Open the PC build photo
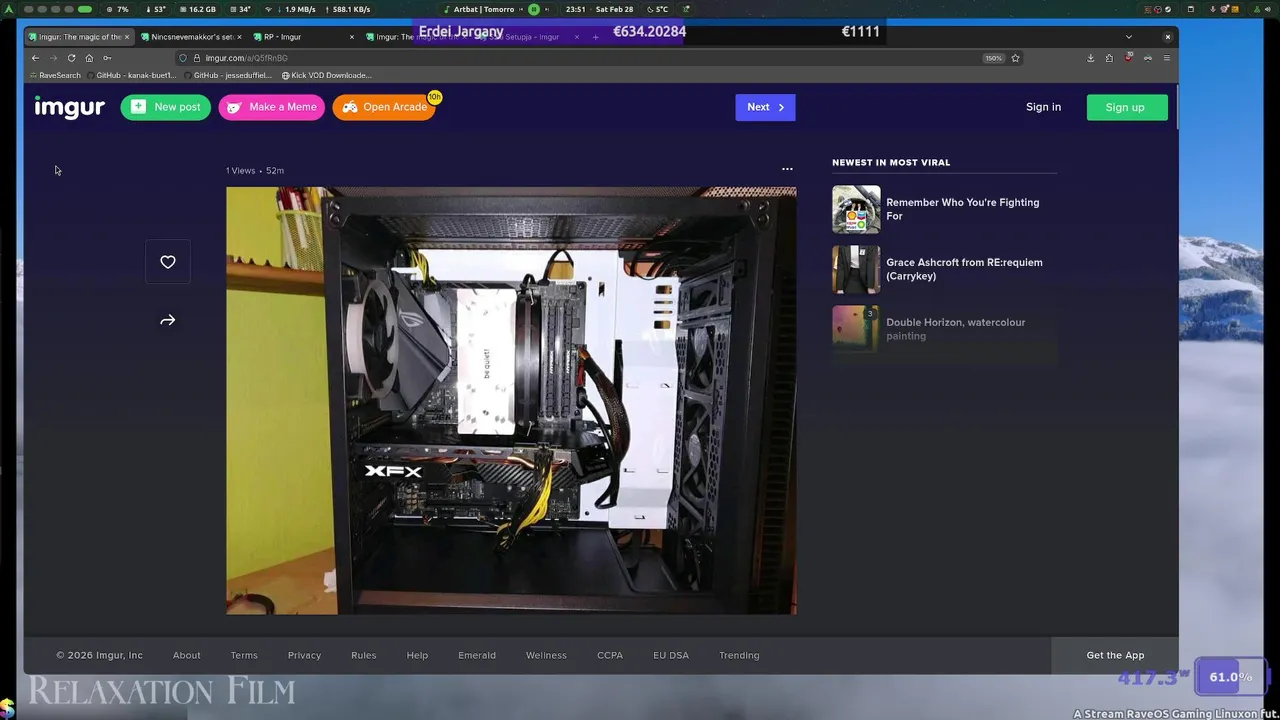Screen dimensions: 1280x720 click(511, 400)
